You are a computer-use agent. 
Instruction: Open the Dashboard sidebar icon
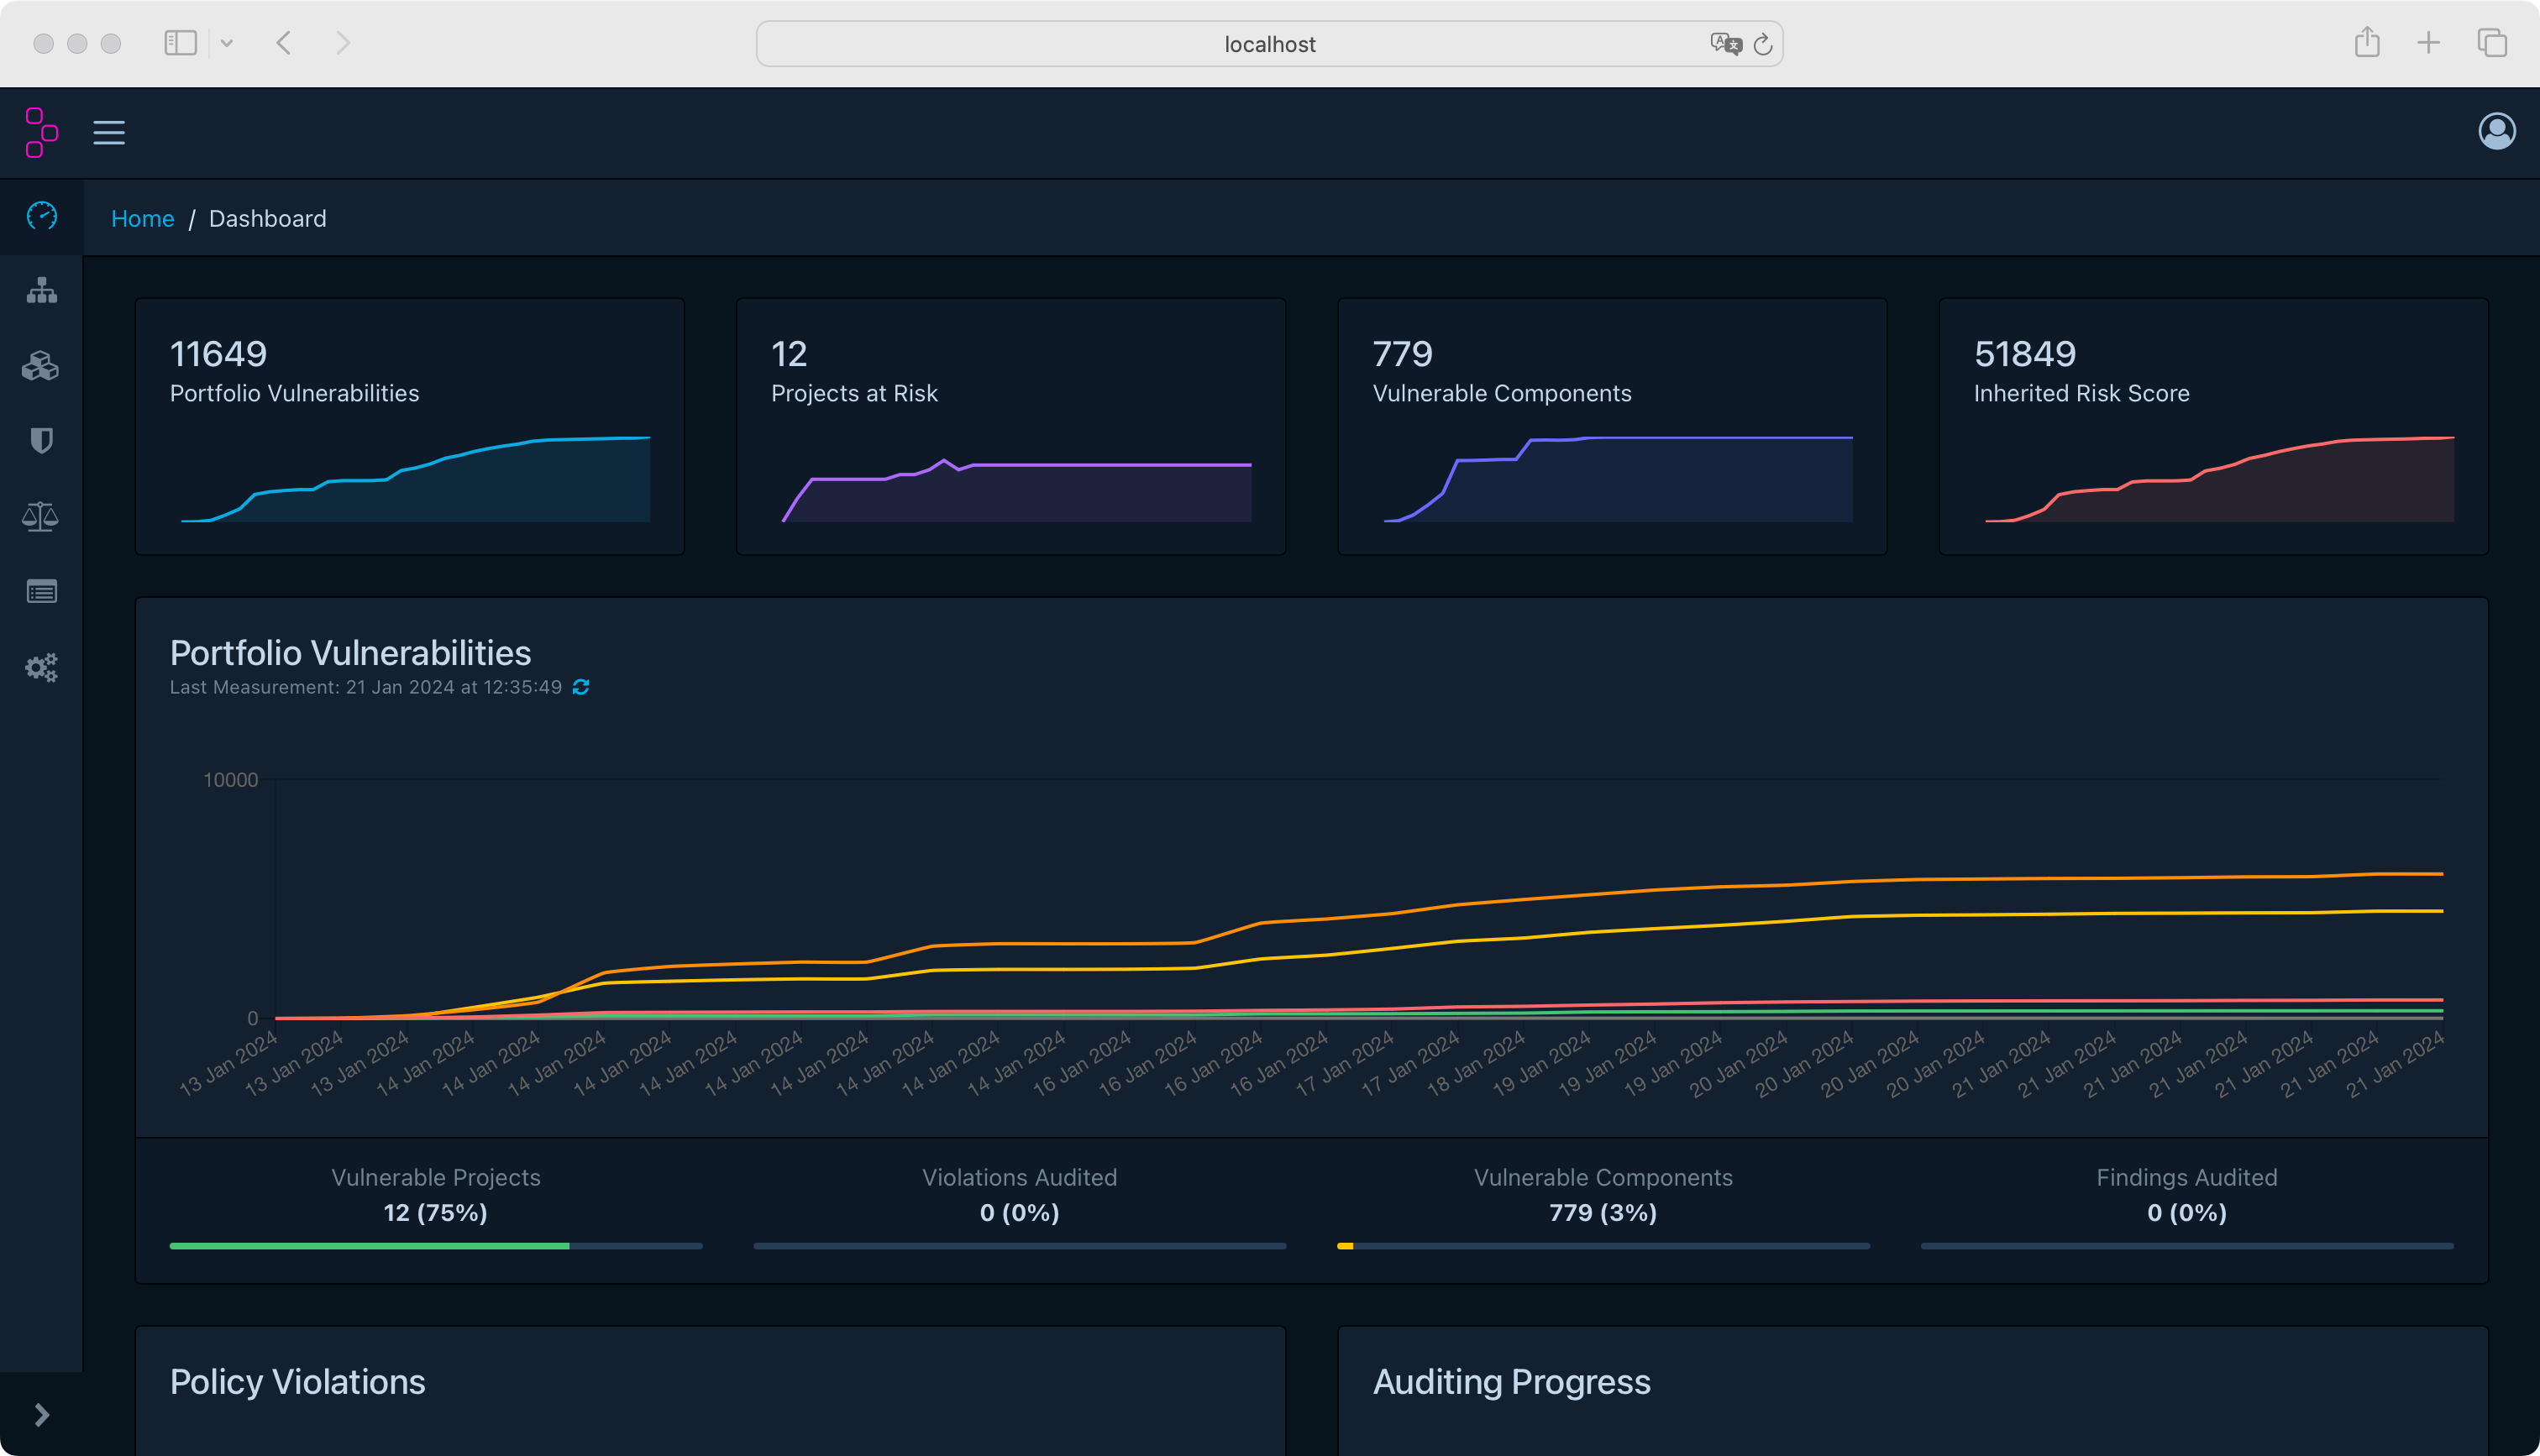click(41, 216)
